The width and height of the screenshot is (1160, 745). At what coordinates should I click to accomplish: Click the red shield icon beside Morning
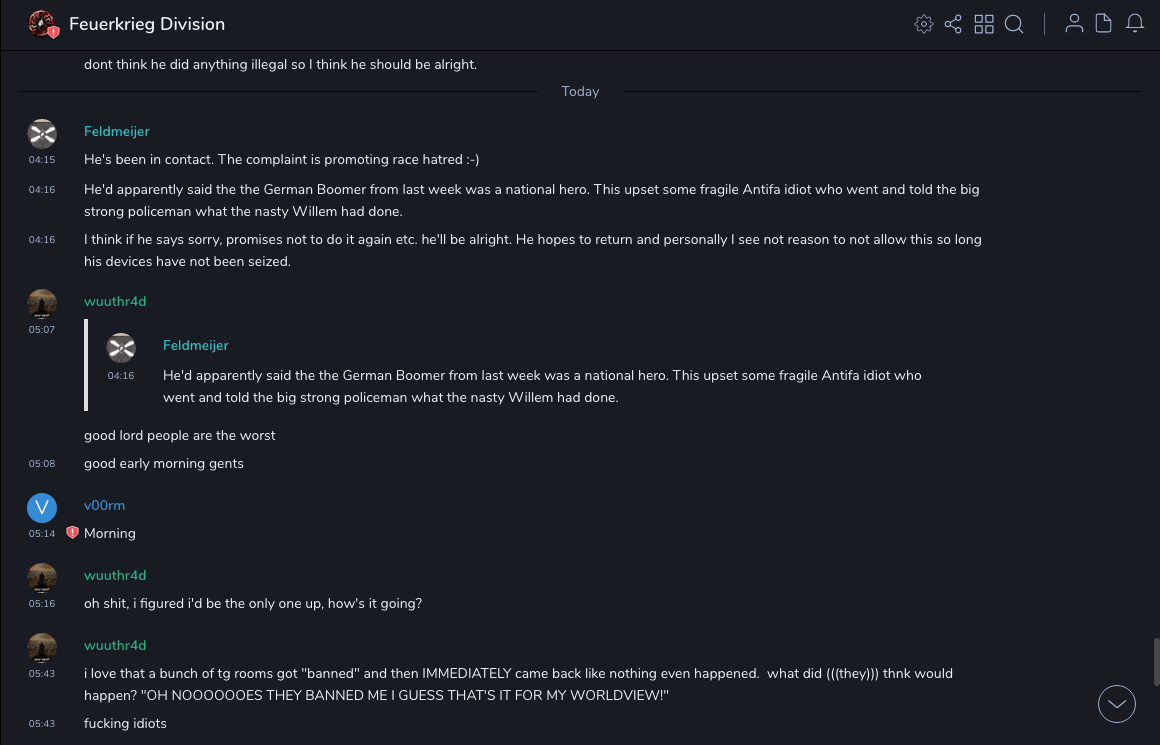pos(72,533)
